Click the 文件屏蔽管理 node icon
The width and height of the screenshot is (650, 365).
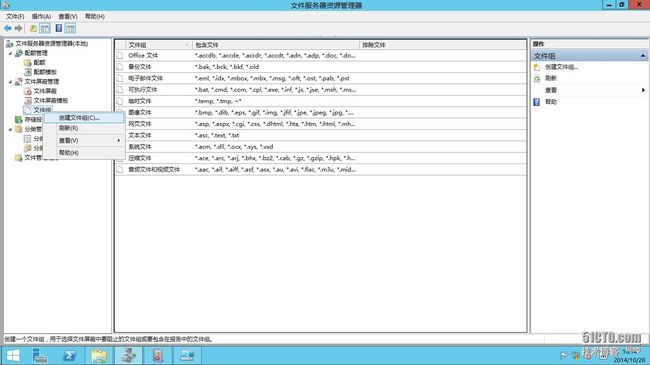pyautogui.click(x=19, y=82)
